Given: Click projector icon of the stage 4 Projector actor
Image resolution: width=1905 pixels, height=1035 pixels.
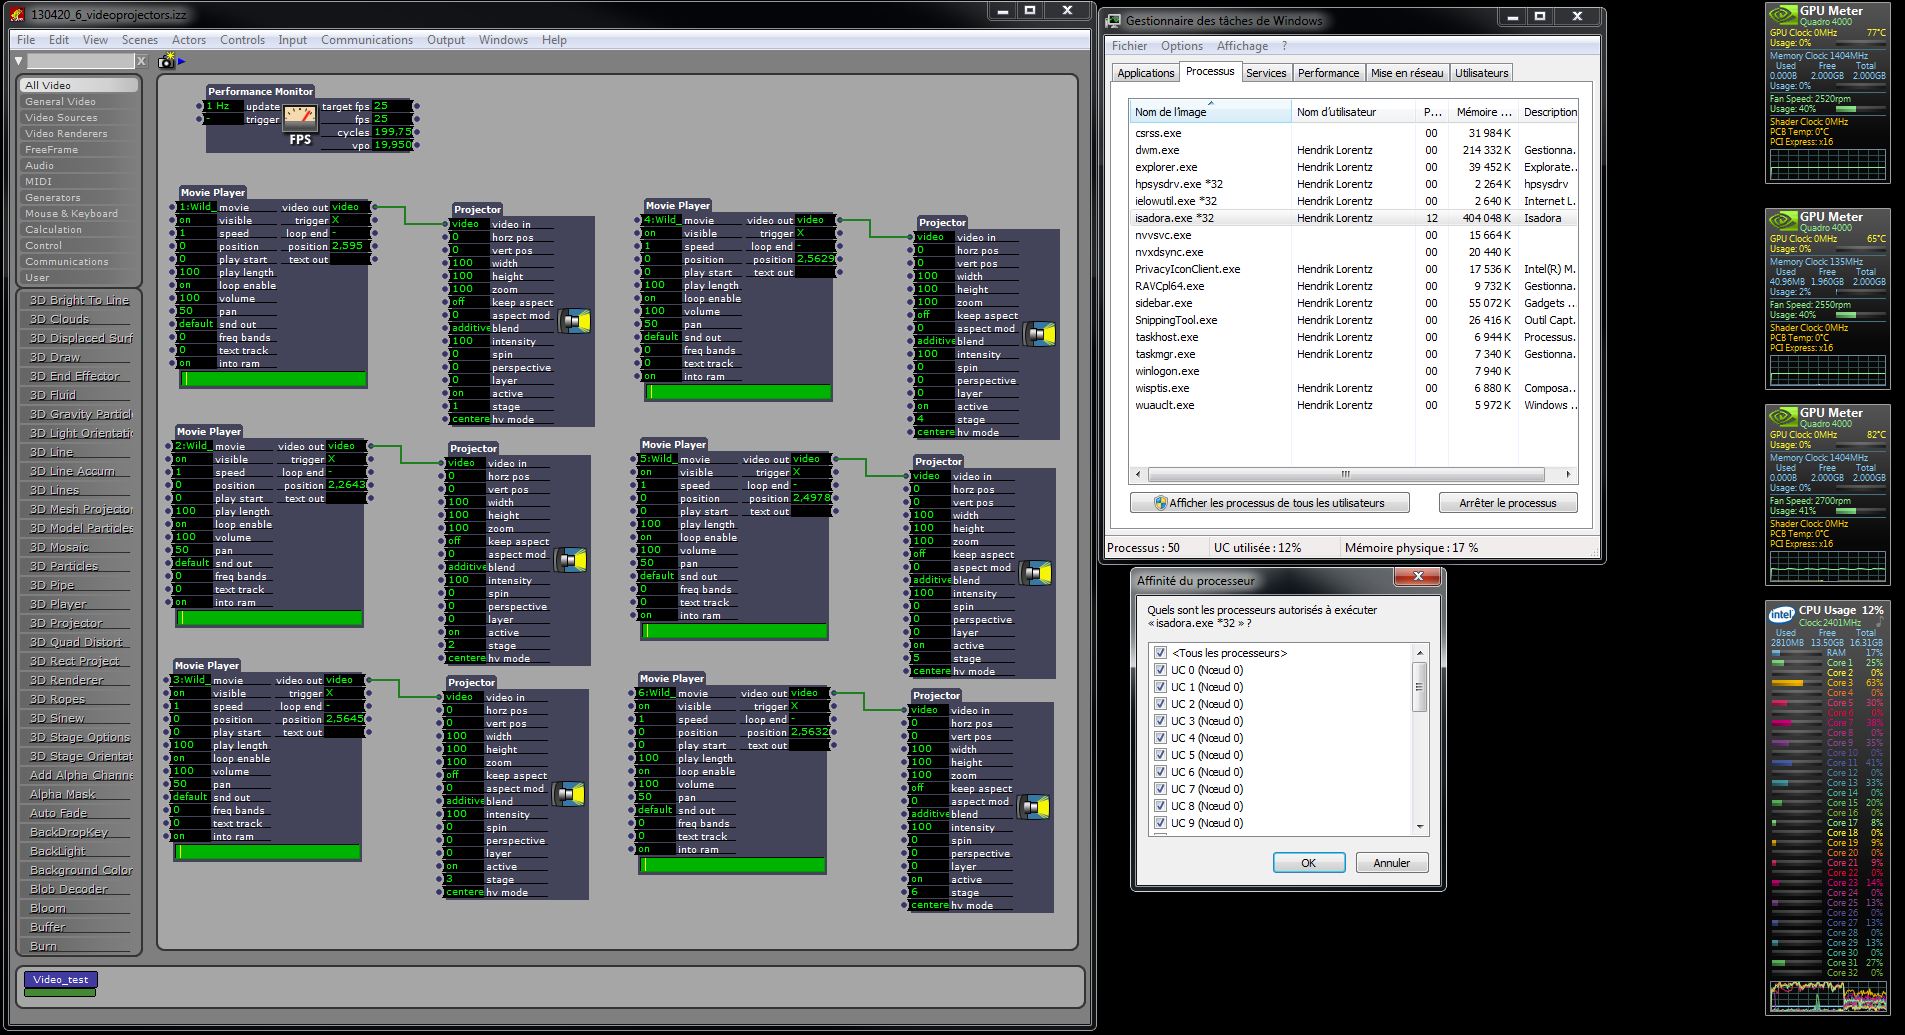Looking at the screenshot, I should point(1040,334).
